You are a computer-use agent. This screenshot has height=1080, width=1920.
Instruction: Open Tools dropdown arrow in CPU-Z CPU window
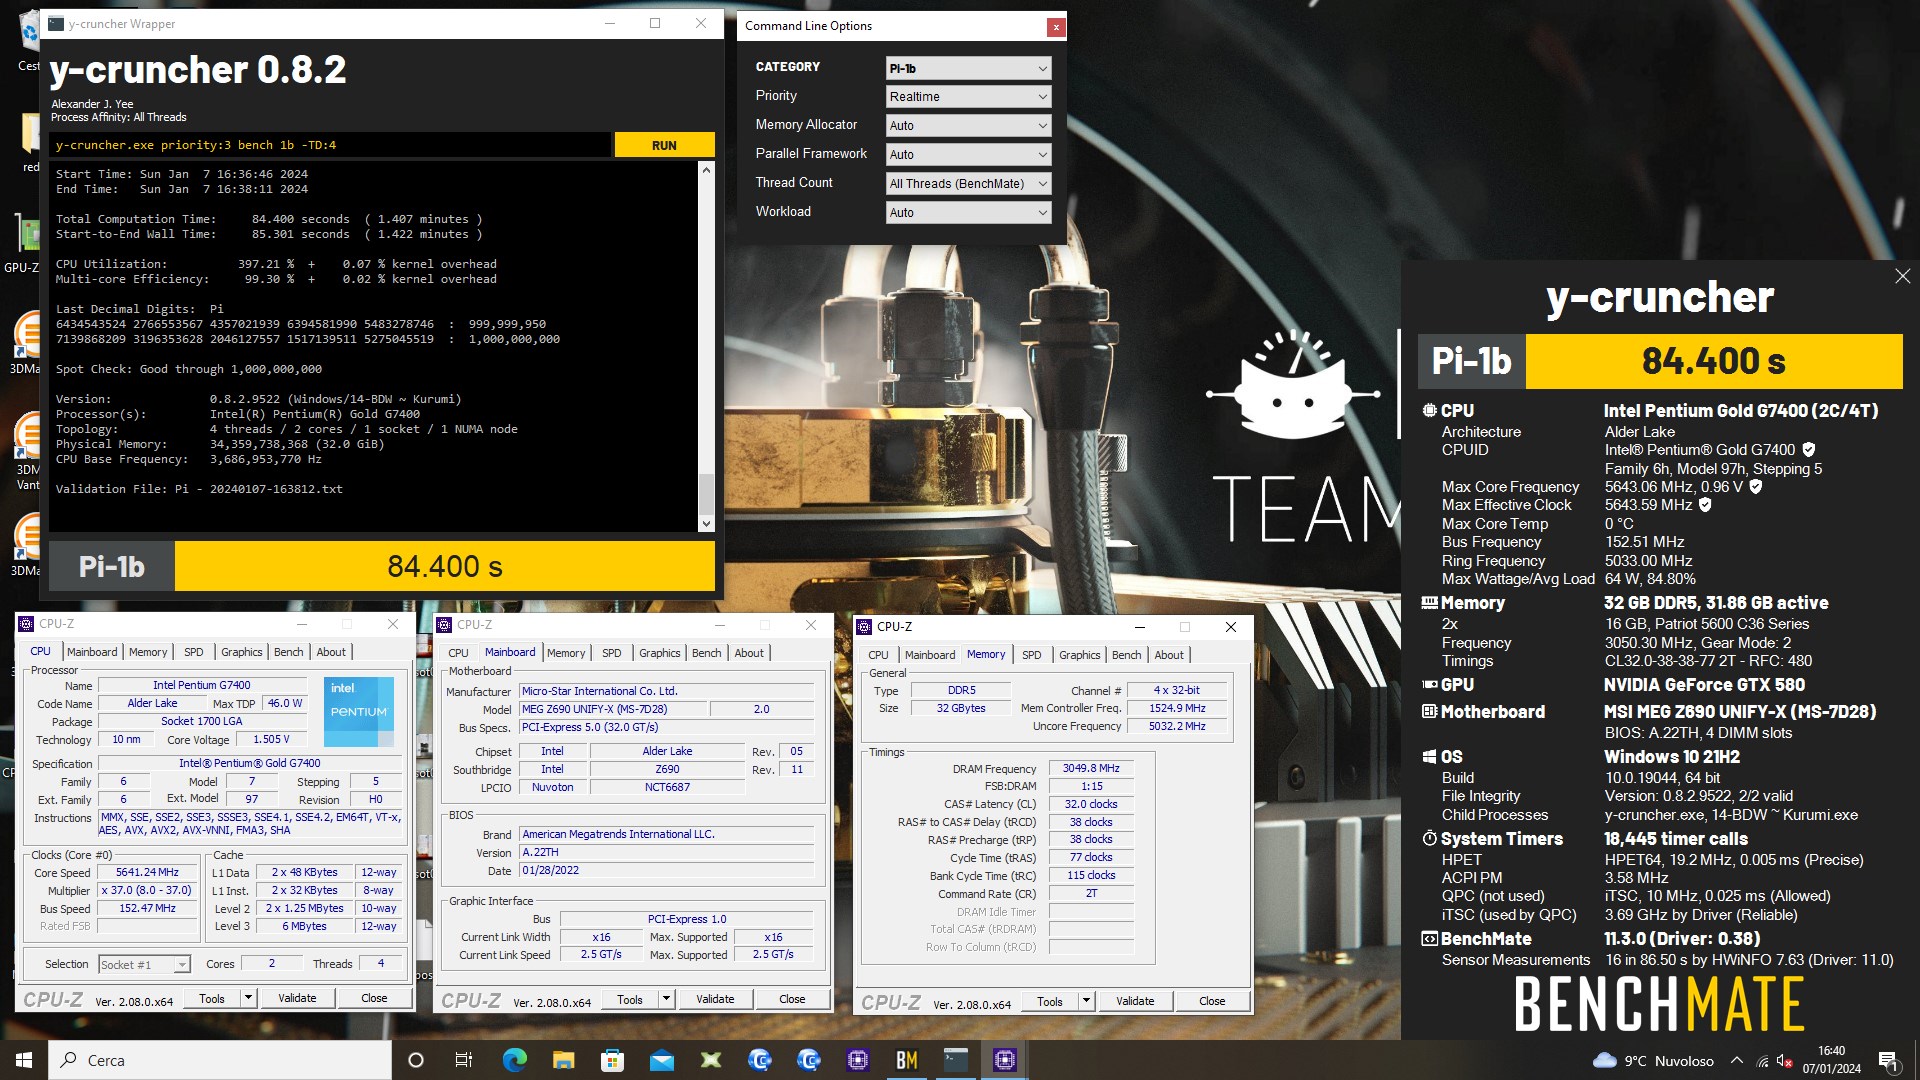(x=248, y=998)
